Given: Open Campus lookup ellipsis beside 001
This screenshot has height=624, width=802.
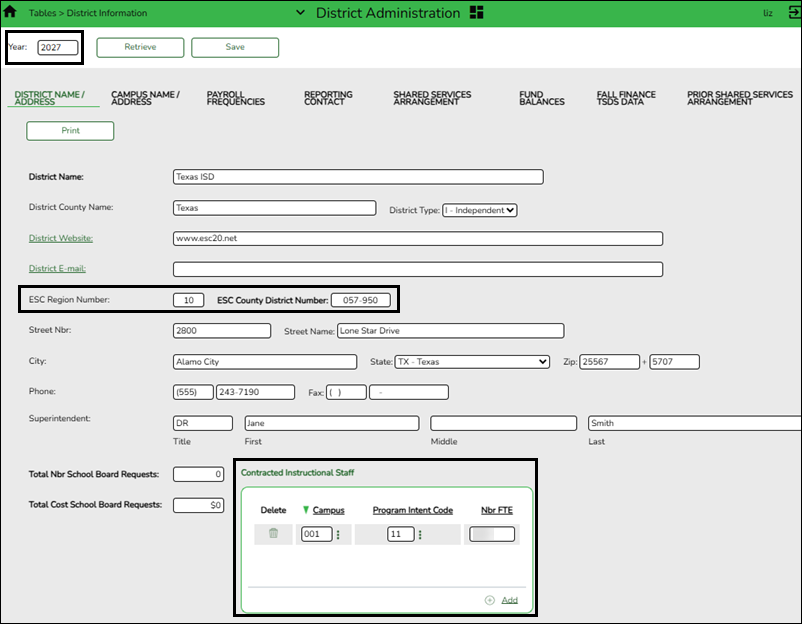Looking at the screenshot, I should coord(338,534).
